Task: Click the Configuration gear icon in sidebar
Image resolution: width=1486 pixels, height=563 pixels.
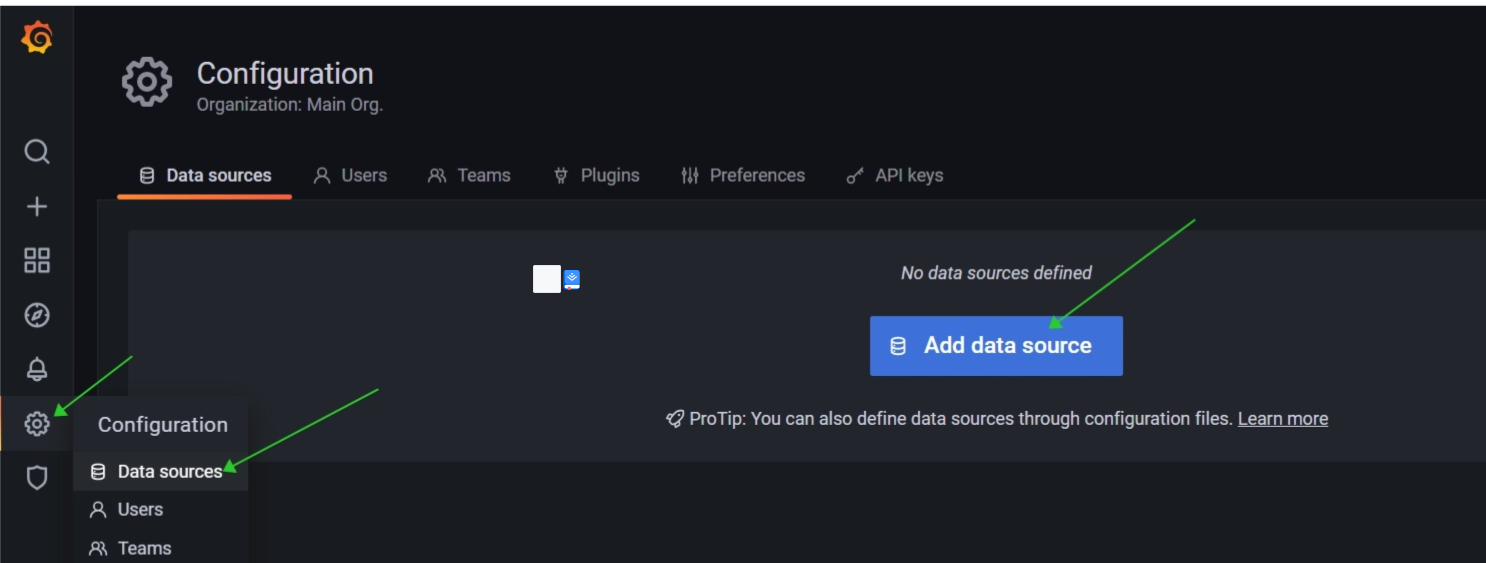Action: 37,424
